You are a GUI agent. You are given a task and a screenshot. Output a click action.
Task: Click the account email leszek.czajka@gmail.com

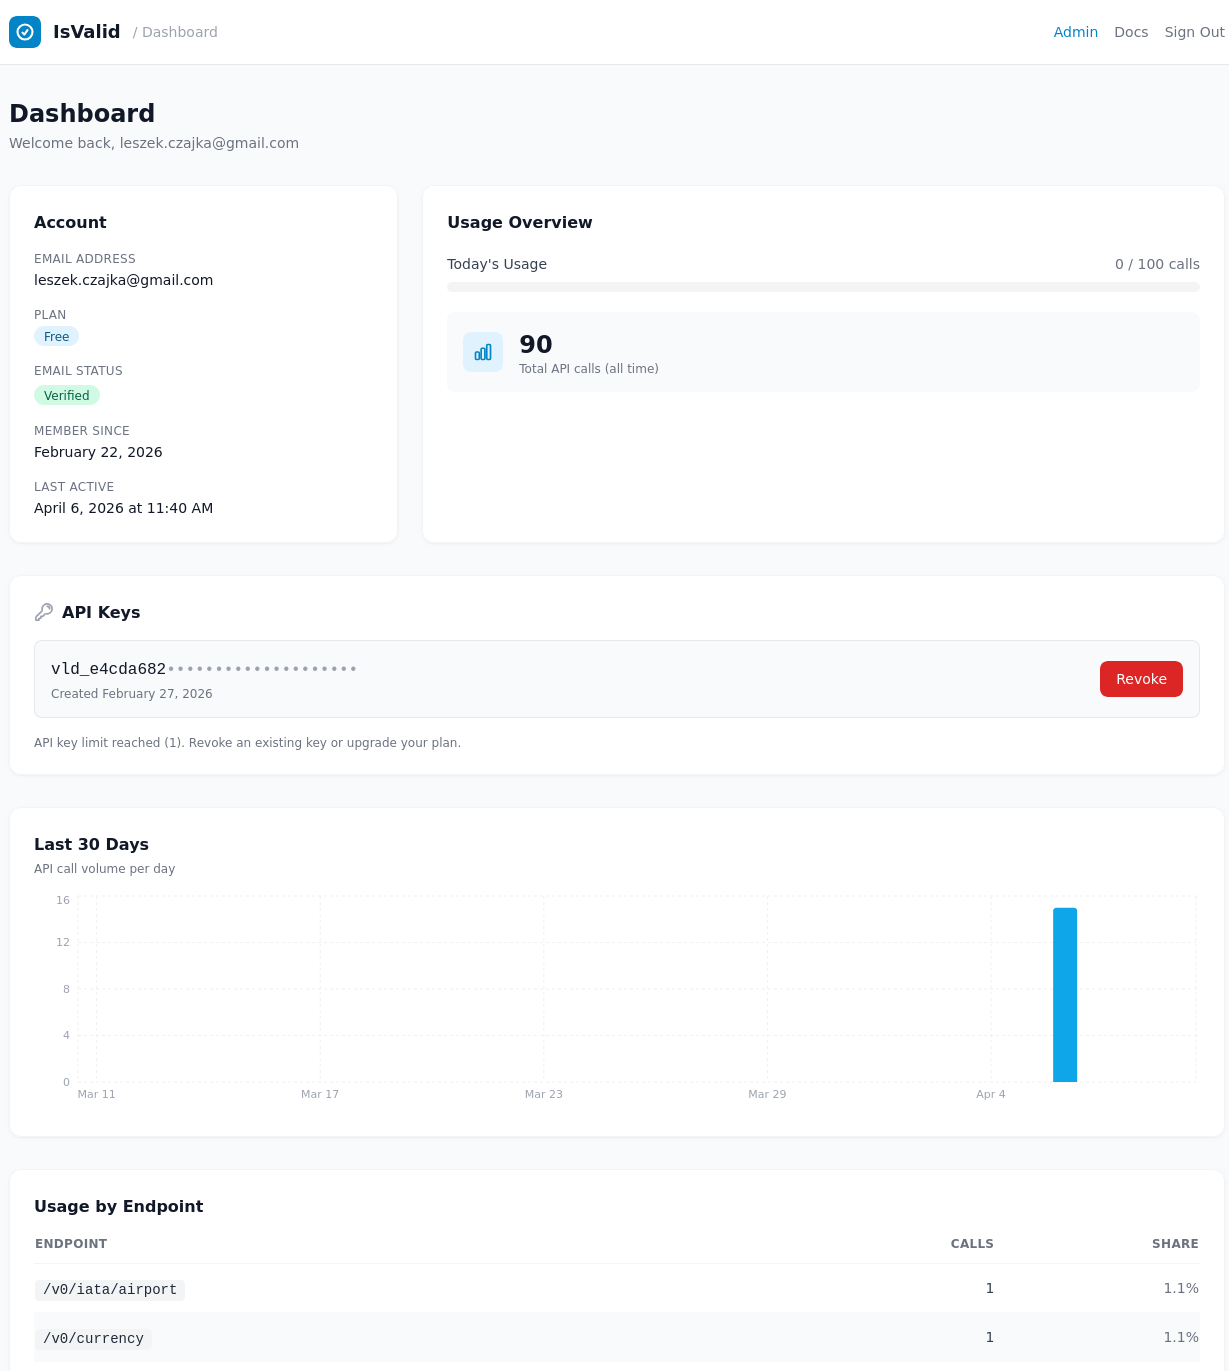click(123, 280)
